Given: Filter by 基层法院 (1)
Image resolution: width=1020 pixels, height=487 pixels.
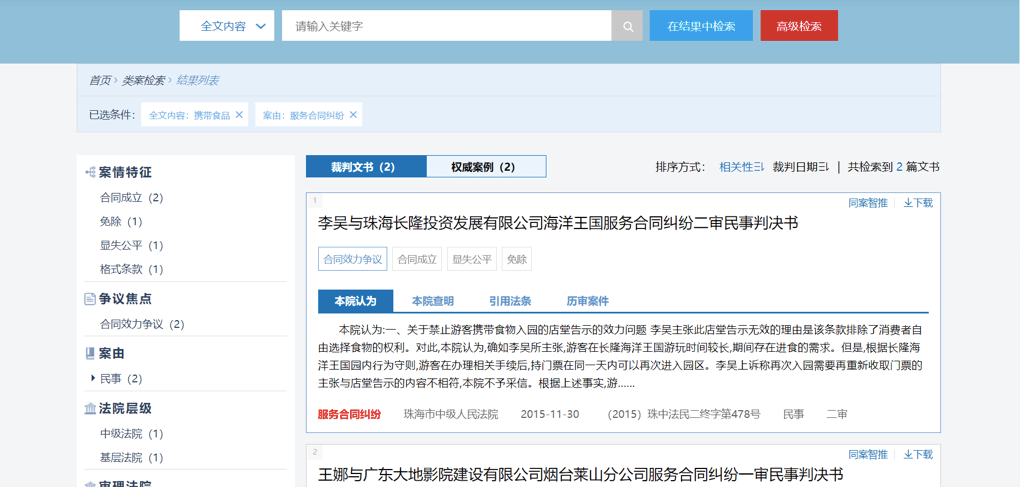Looking at the screenshot, I should 131,458.
